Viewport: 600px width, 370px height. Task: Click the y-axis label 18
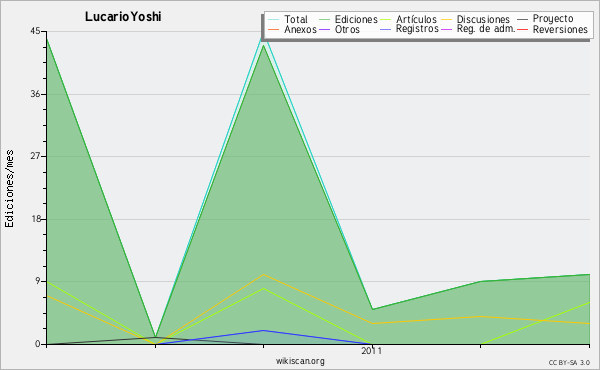35,219
